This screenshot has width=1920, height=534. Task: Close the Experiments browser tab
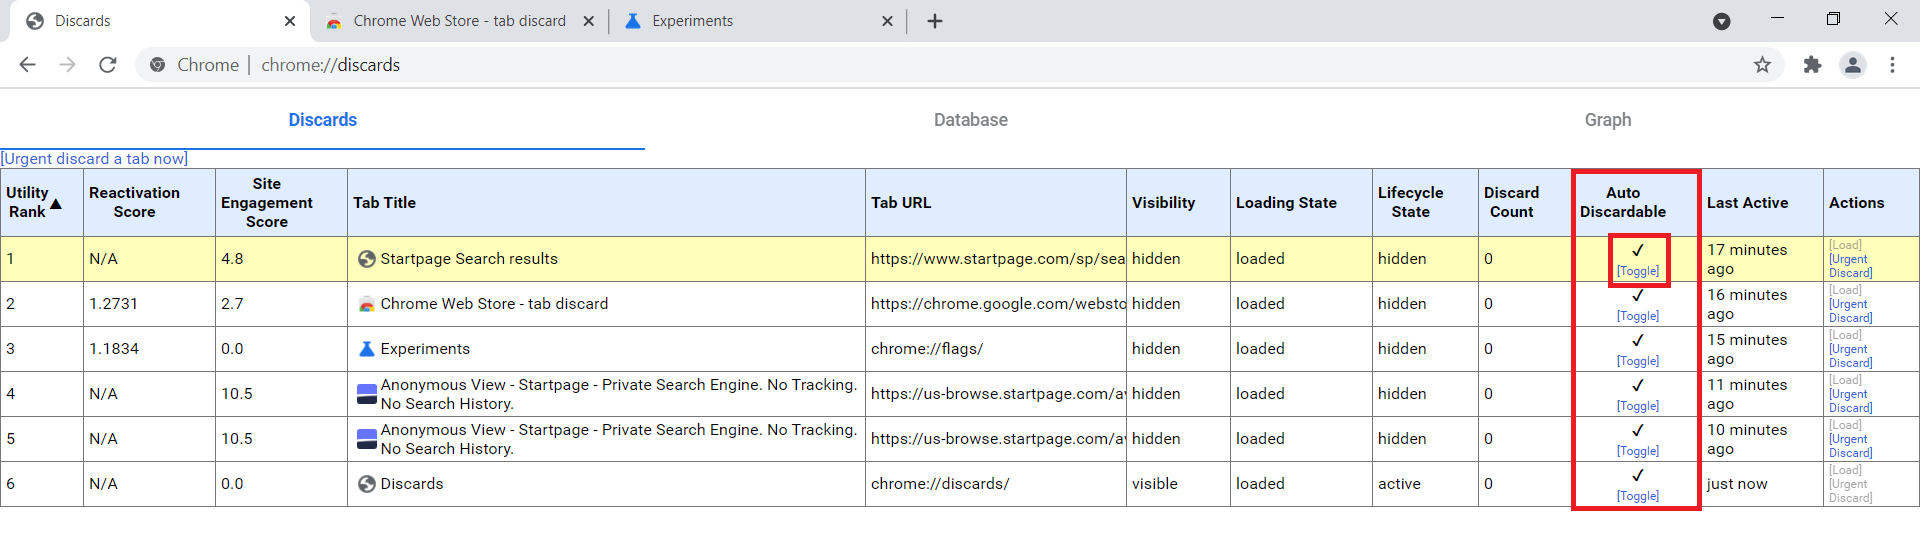click(887, 21)
